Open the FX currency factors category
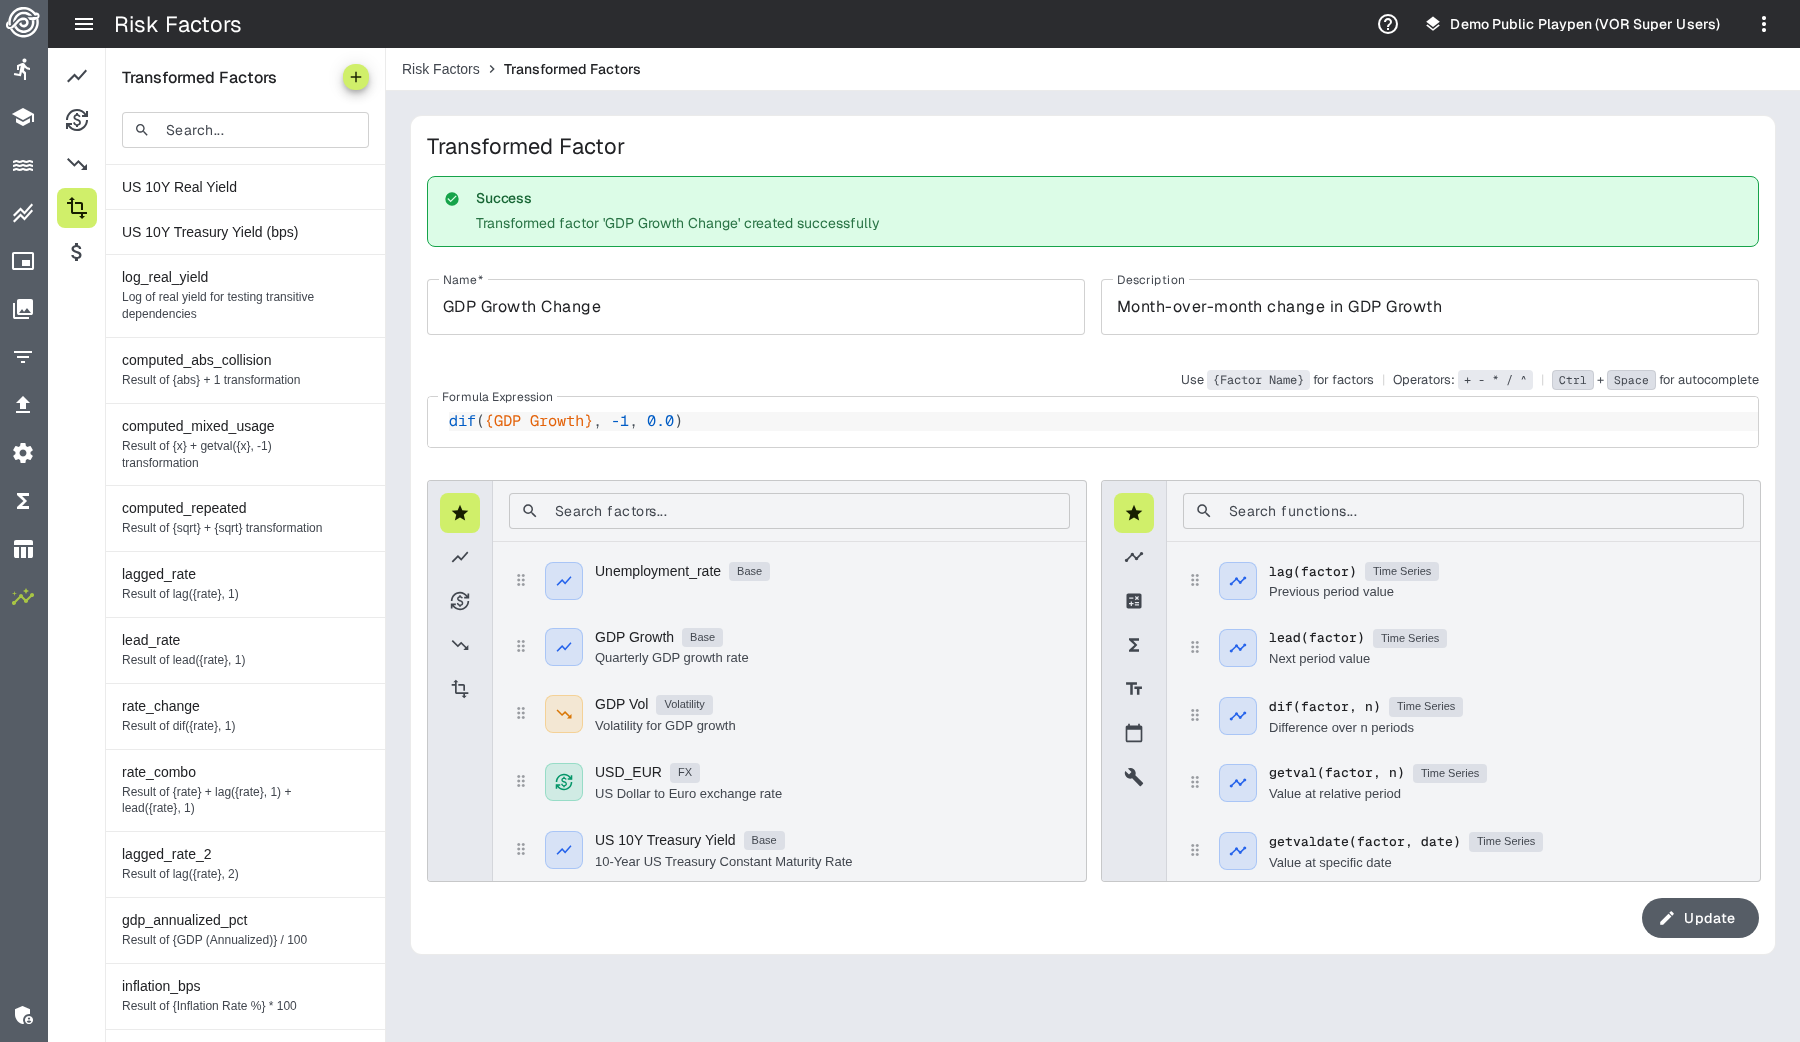The height and width of the screenshot is (1042, 1800). (460, 601)
